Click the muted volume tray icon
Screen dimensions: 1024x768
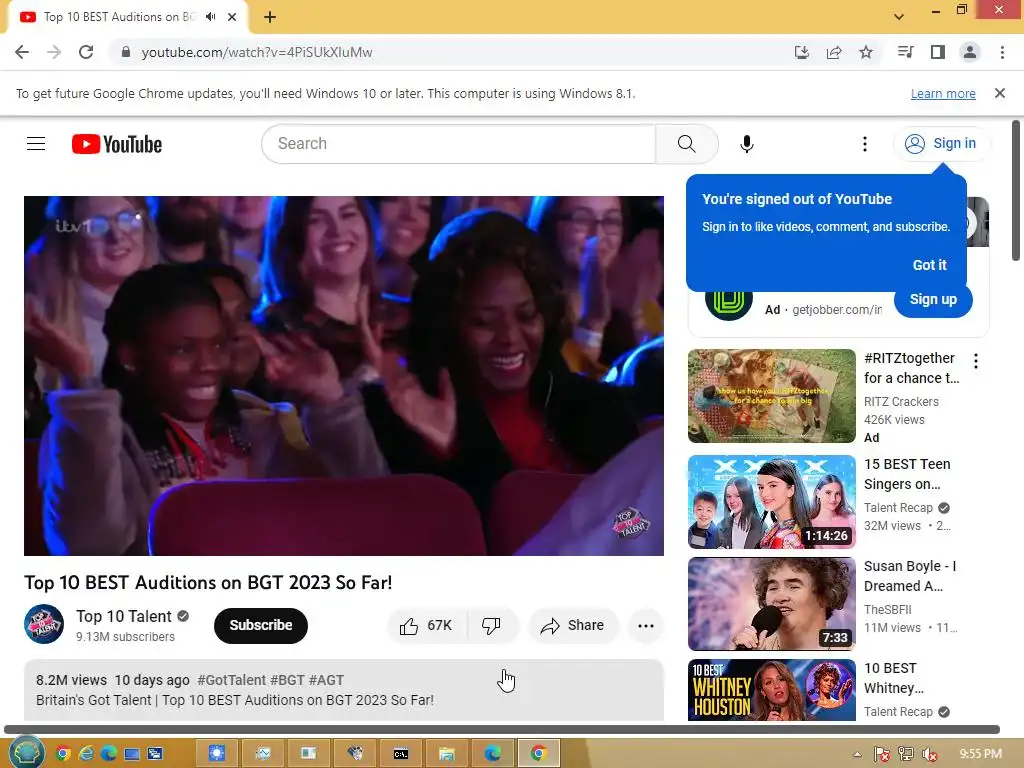tap(930, 754)
